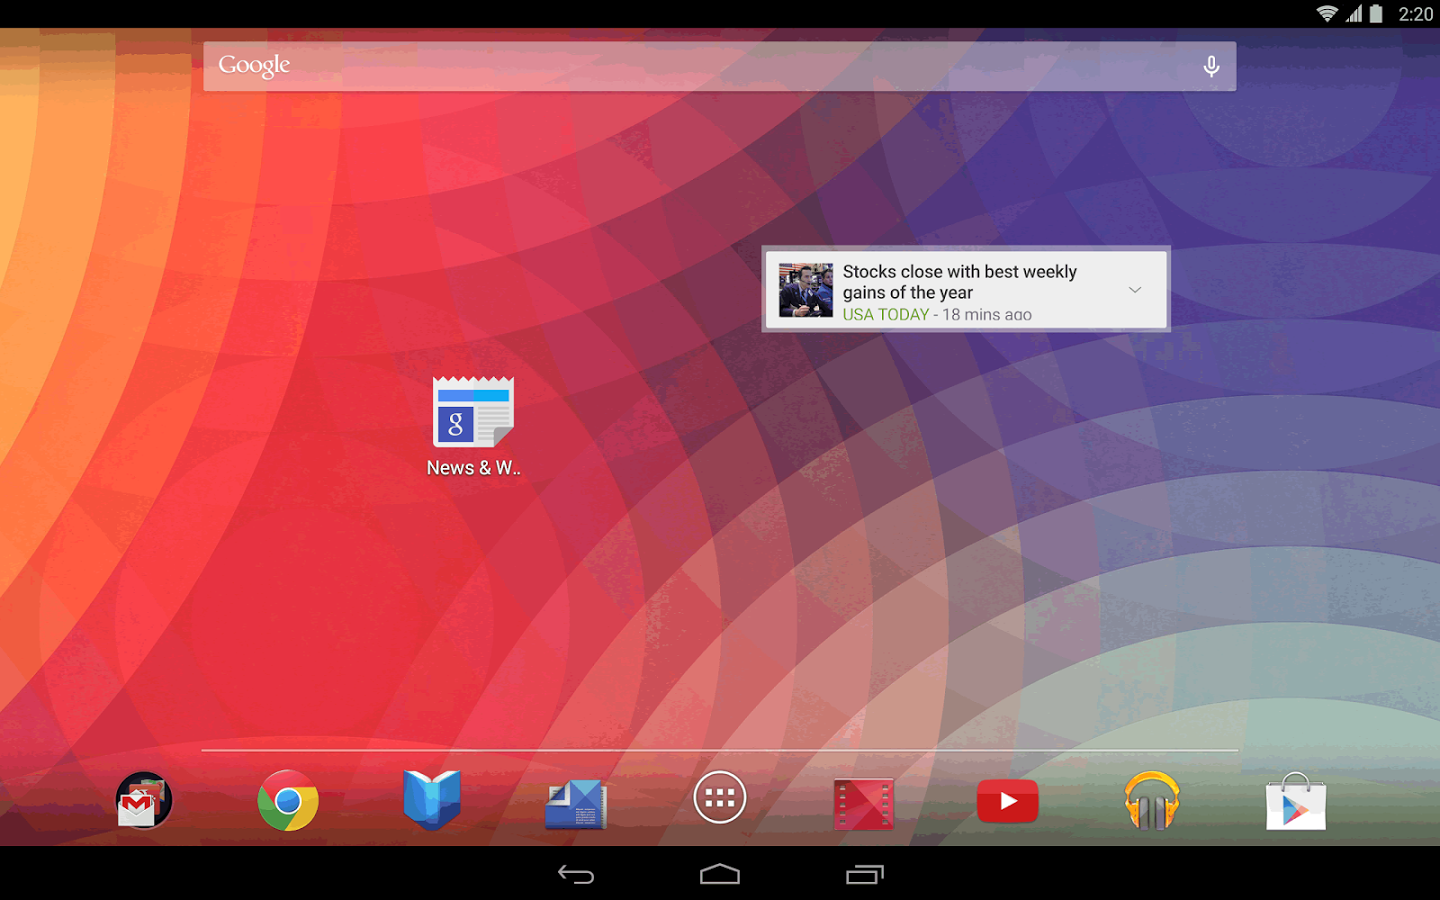Open the YouTube app

point(1007,801)
